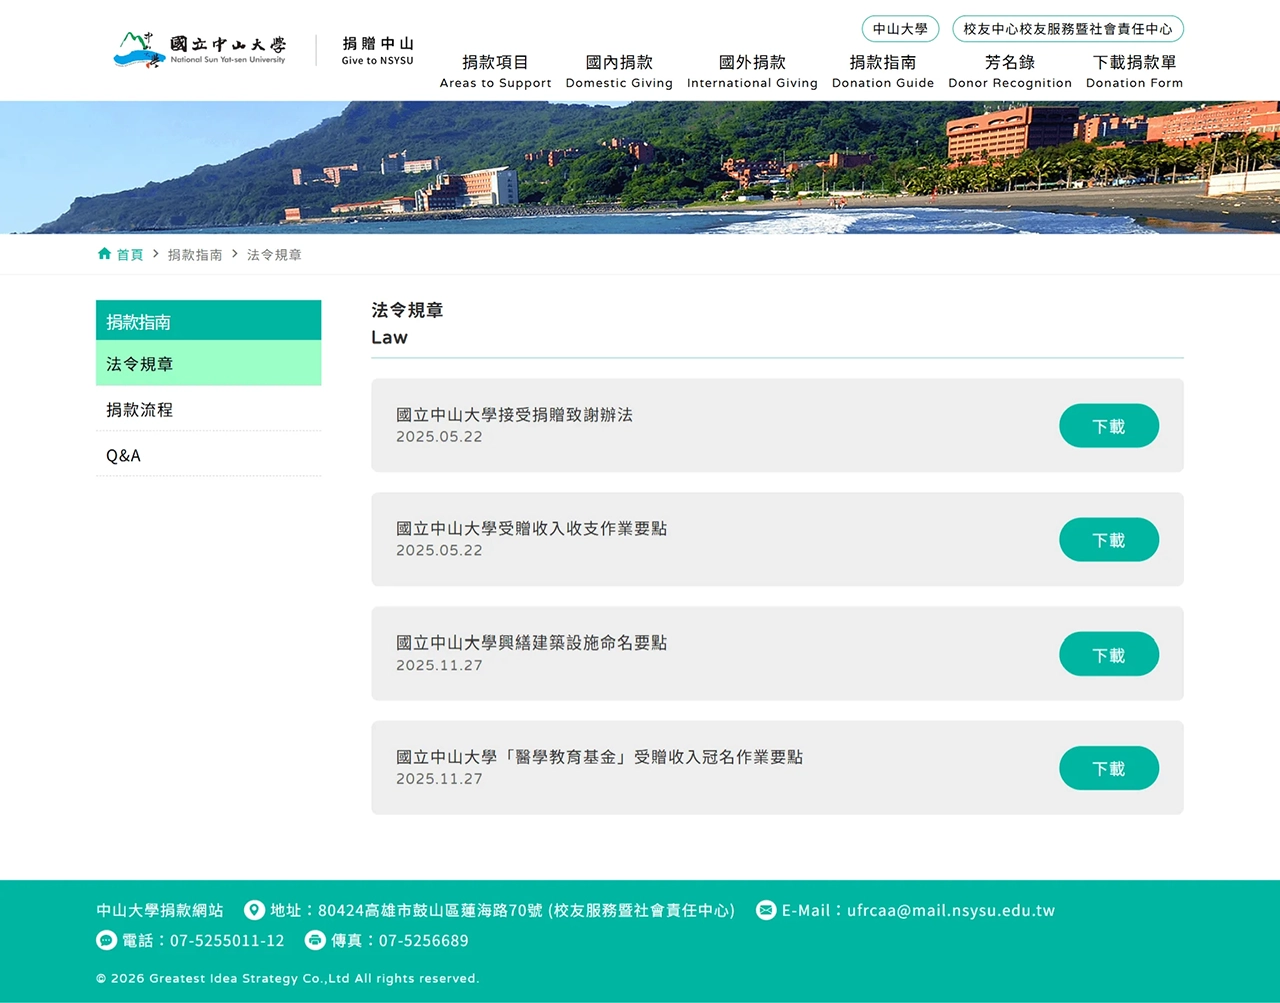The image size is (1280, 1003).
Task: Open the 國內捐款 Domestic Giving menu
Action: [x=619, y=71]
